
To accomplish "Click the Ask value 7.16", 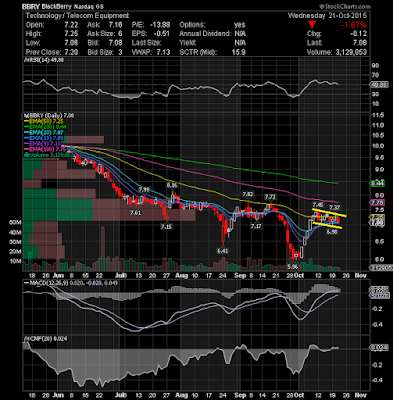I will click(116, 25).
